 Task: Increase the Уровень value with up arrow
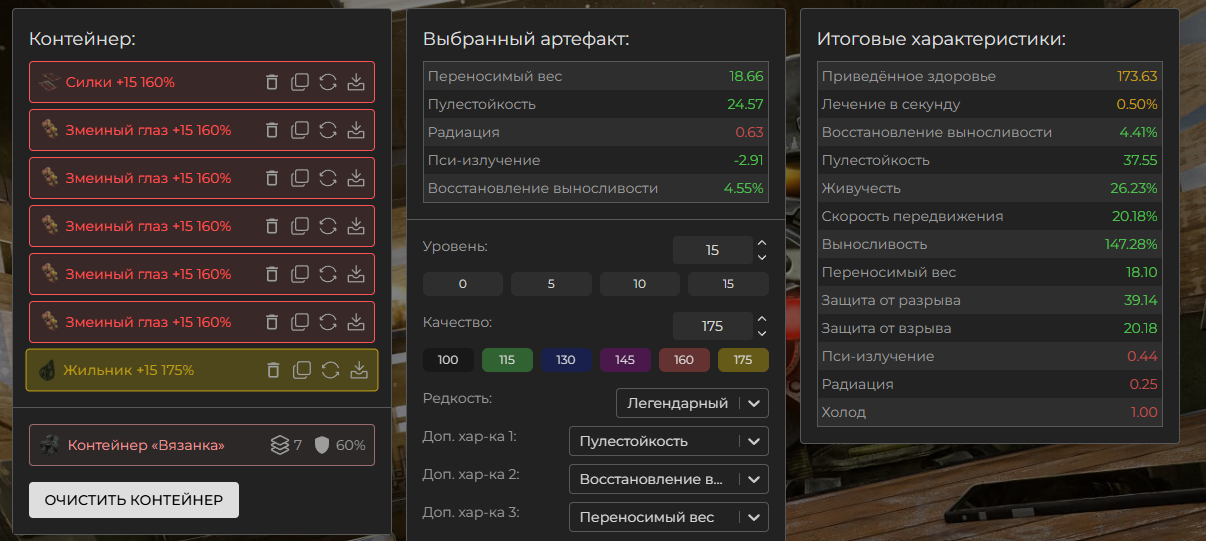[761, 243]
